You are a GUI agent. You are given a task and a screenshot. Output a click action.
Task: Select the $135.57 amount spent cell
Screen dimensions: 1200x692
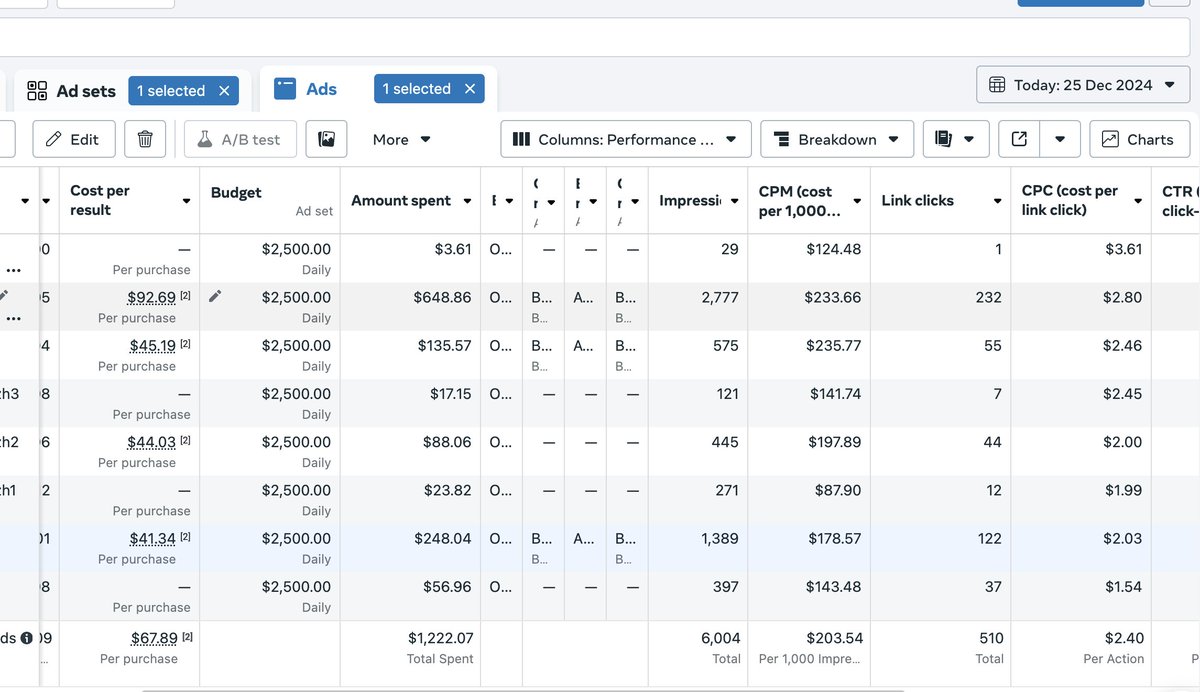coord(445,345)
